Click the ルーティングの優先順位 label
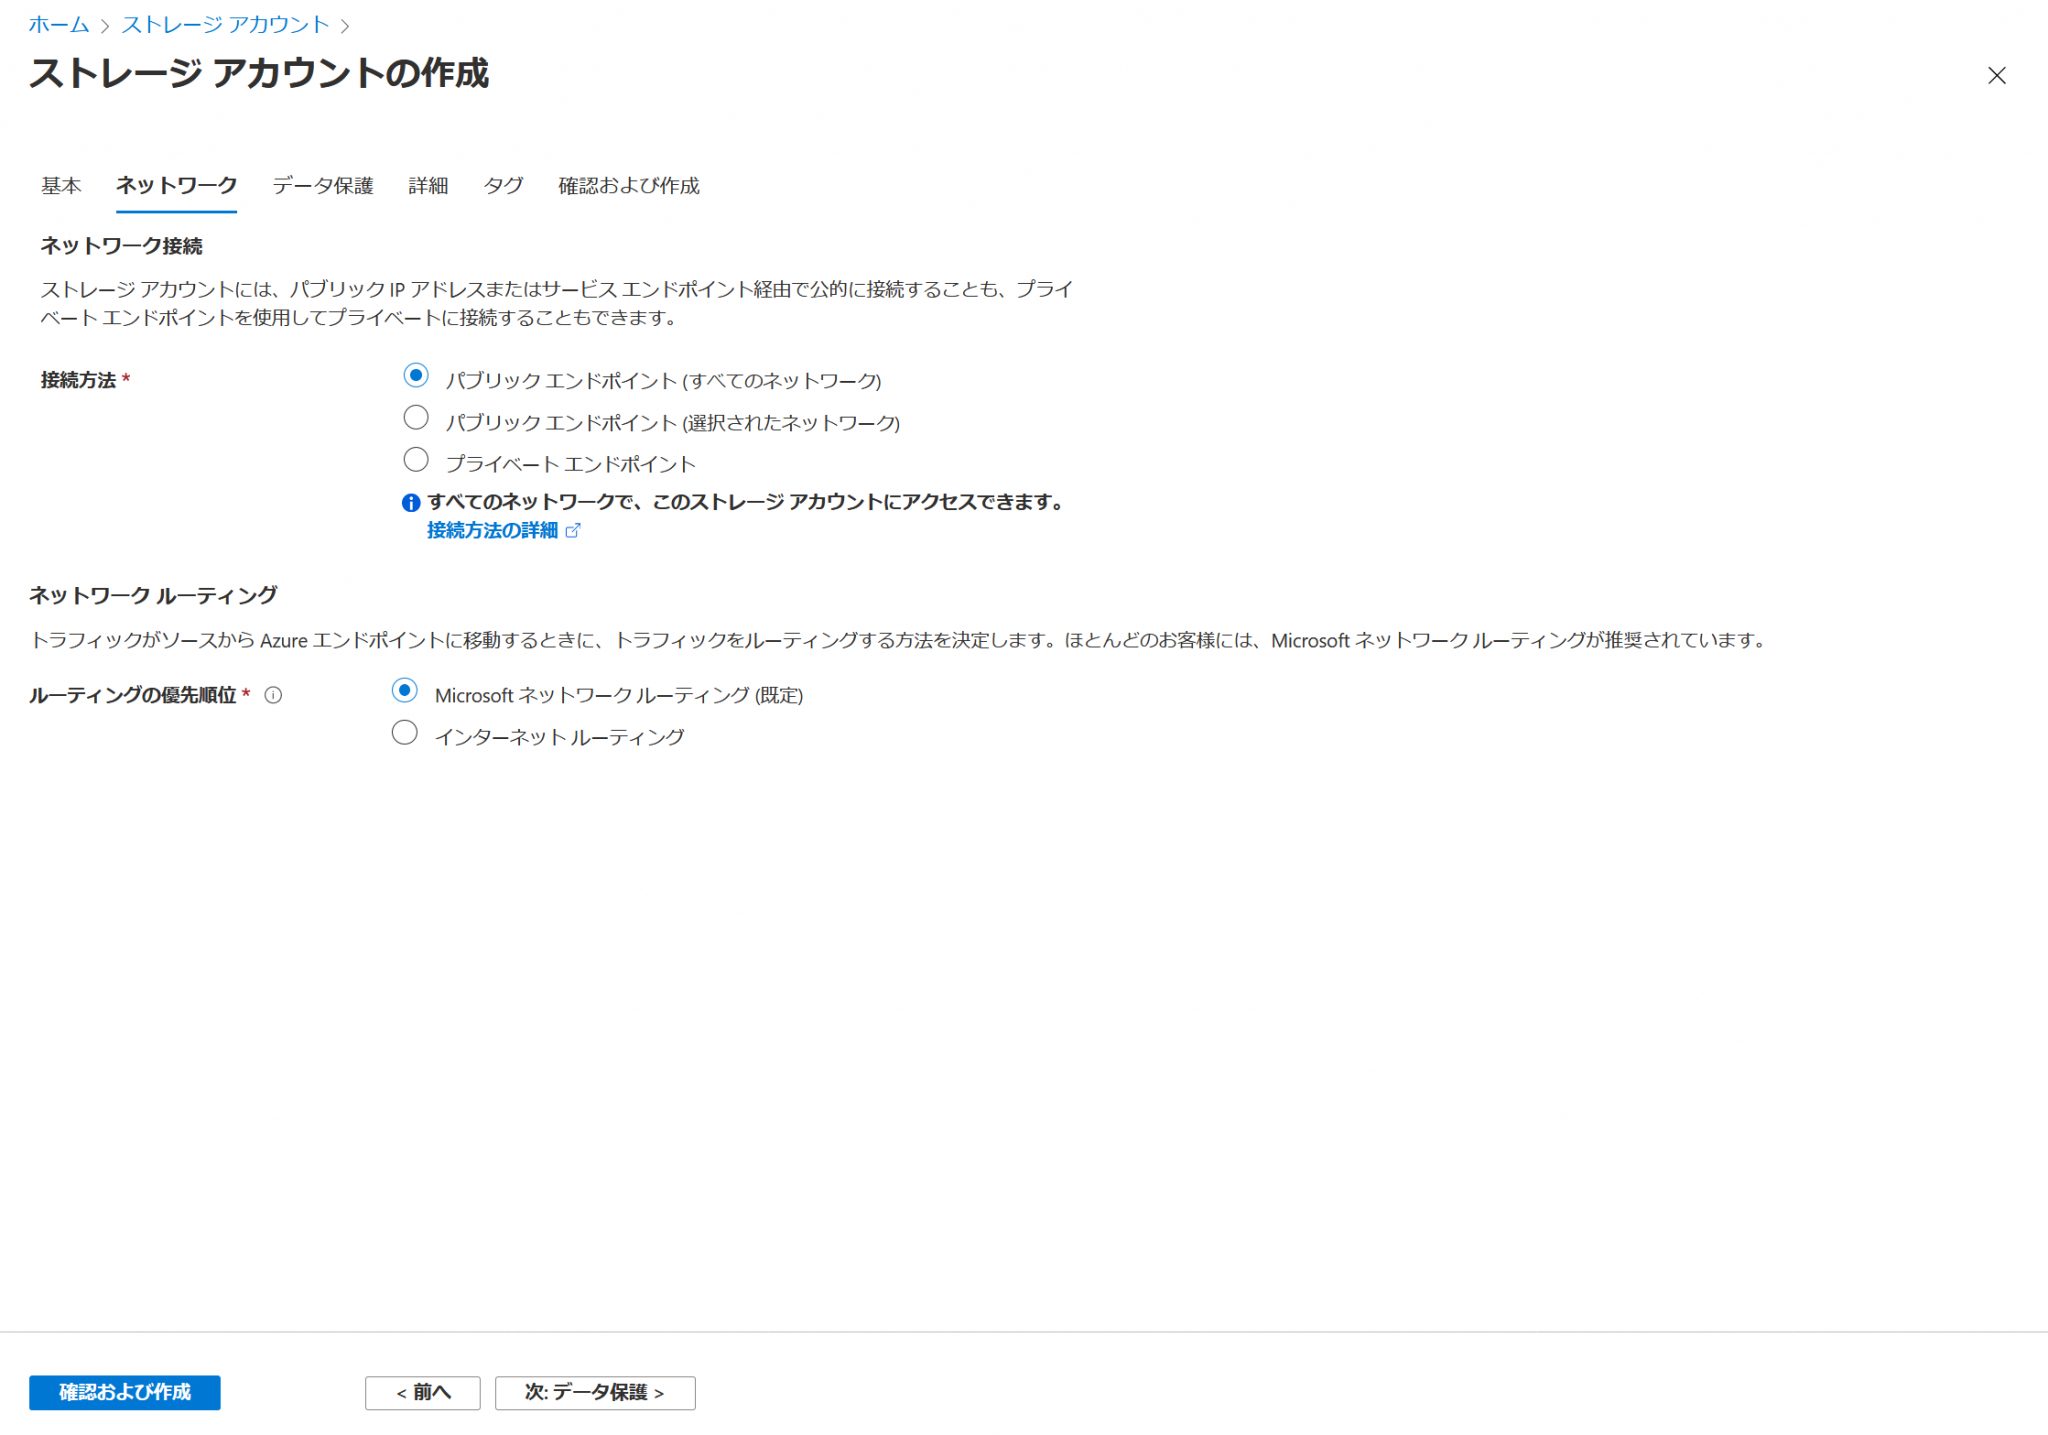The height and width of the screenshot is (1435, 2048). tap(132, 695)
